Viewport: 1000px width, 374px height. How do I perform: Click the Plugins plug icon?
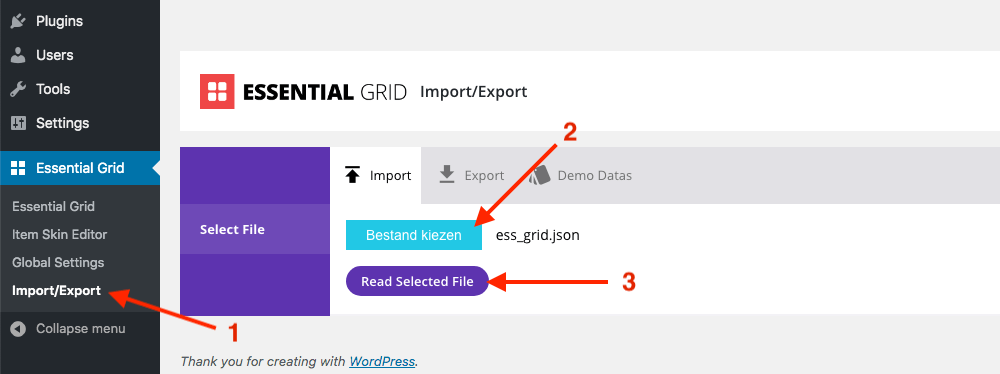18,21
